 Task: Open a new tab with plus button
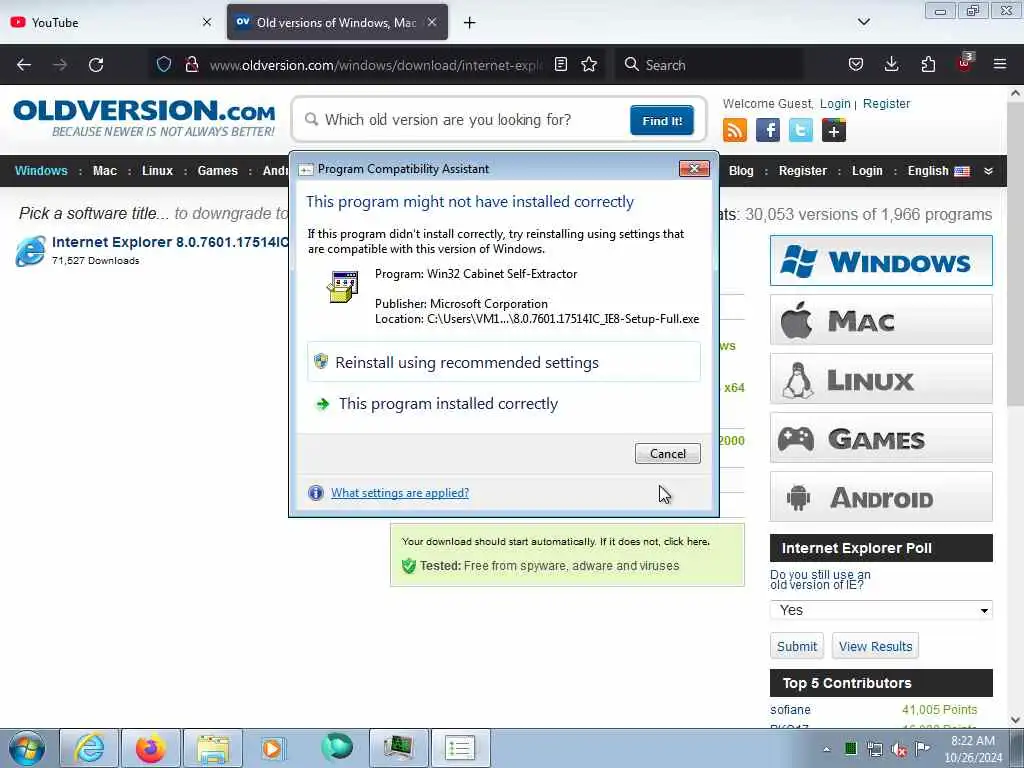tap(470, 23)
